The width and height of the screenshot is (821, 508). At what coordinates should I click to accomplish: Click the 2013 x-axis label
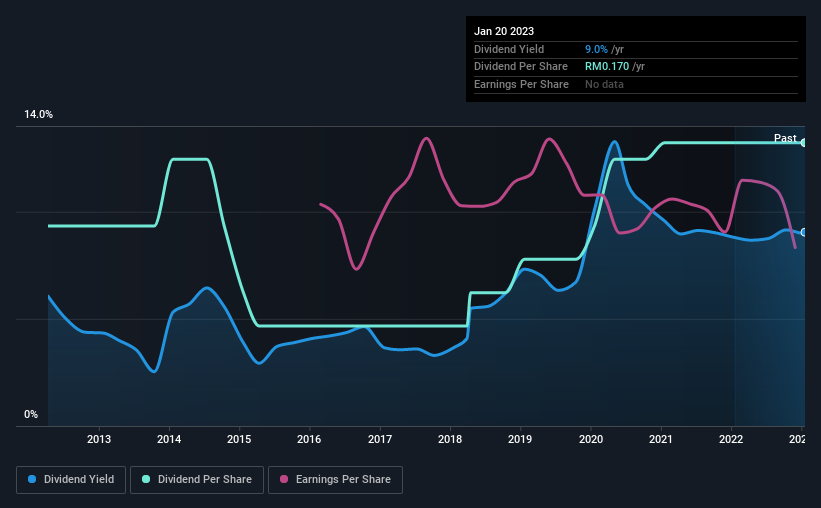[99, 439]
